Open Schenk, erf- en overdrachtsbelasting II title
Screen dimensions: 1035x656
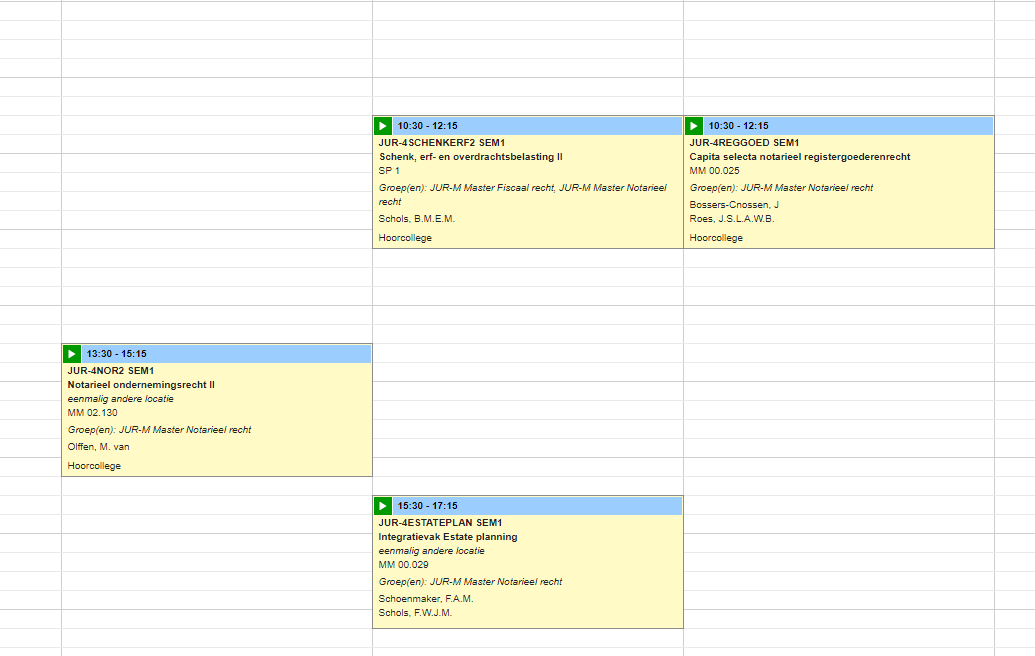[470, 157]
